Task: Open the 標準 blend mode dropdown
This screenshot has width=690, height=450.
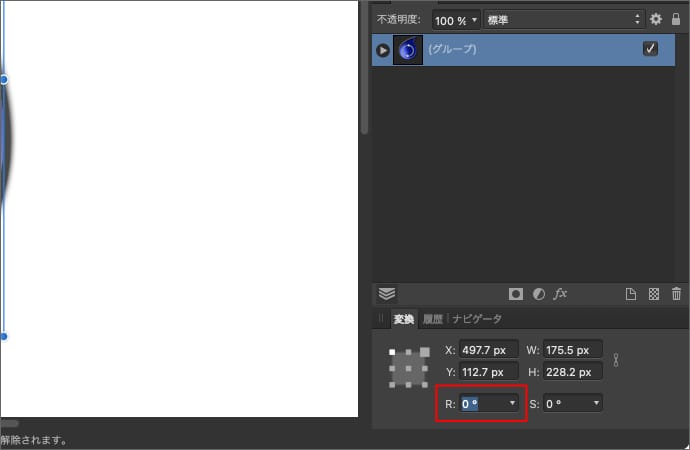Action: tap(563, 19)
